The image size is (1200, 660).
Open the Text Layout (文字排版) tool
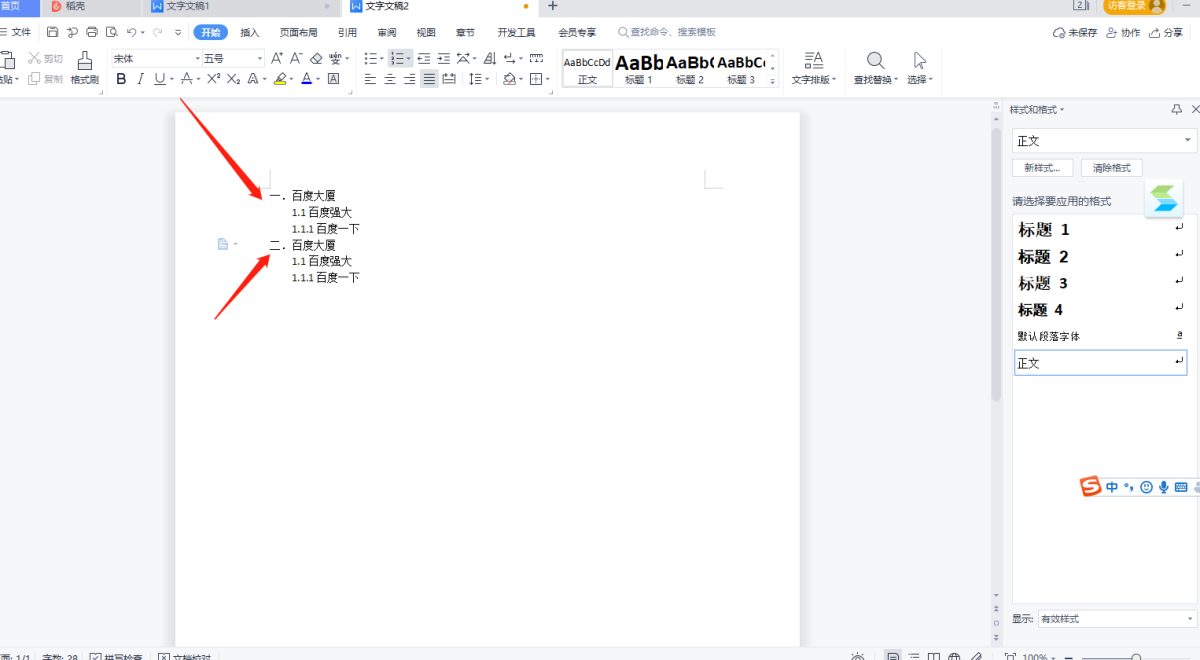[813, 67]
